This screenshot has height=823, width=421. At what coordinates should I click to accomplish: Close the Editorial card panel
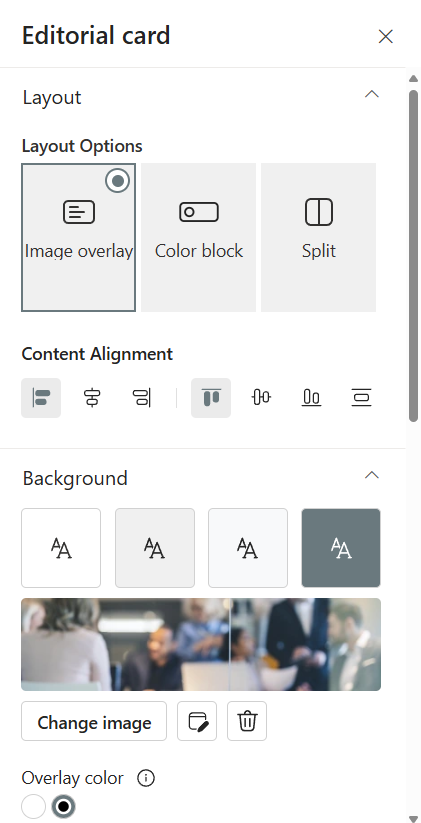tap(386, 36)
